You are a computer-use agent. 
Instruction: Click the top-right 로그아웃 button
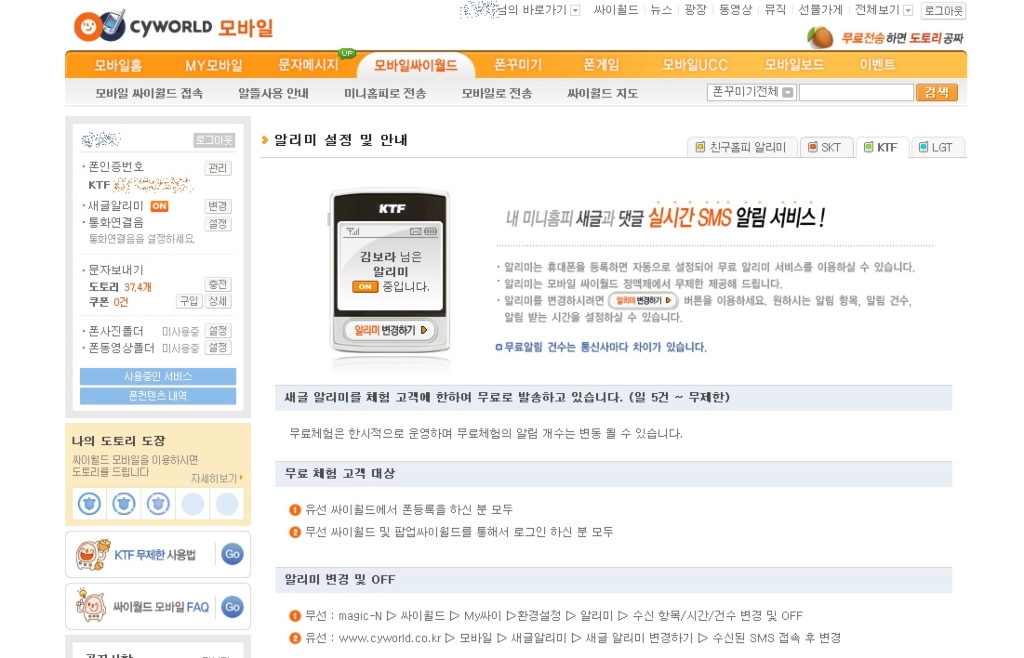point(944,10)
